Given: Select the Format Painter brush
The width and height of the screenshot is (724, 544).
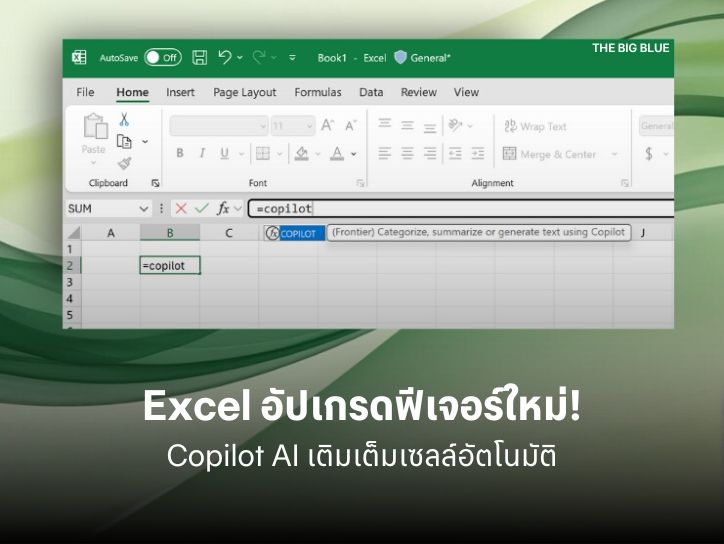Looking at the screenshot, I should [124, 163].
